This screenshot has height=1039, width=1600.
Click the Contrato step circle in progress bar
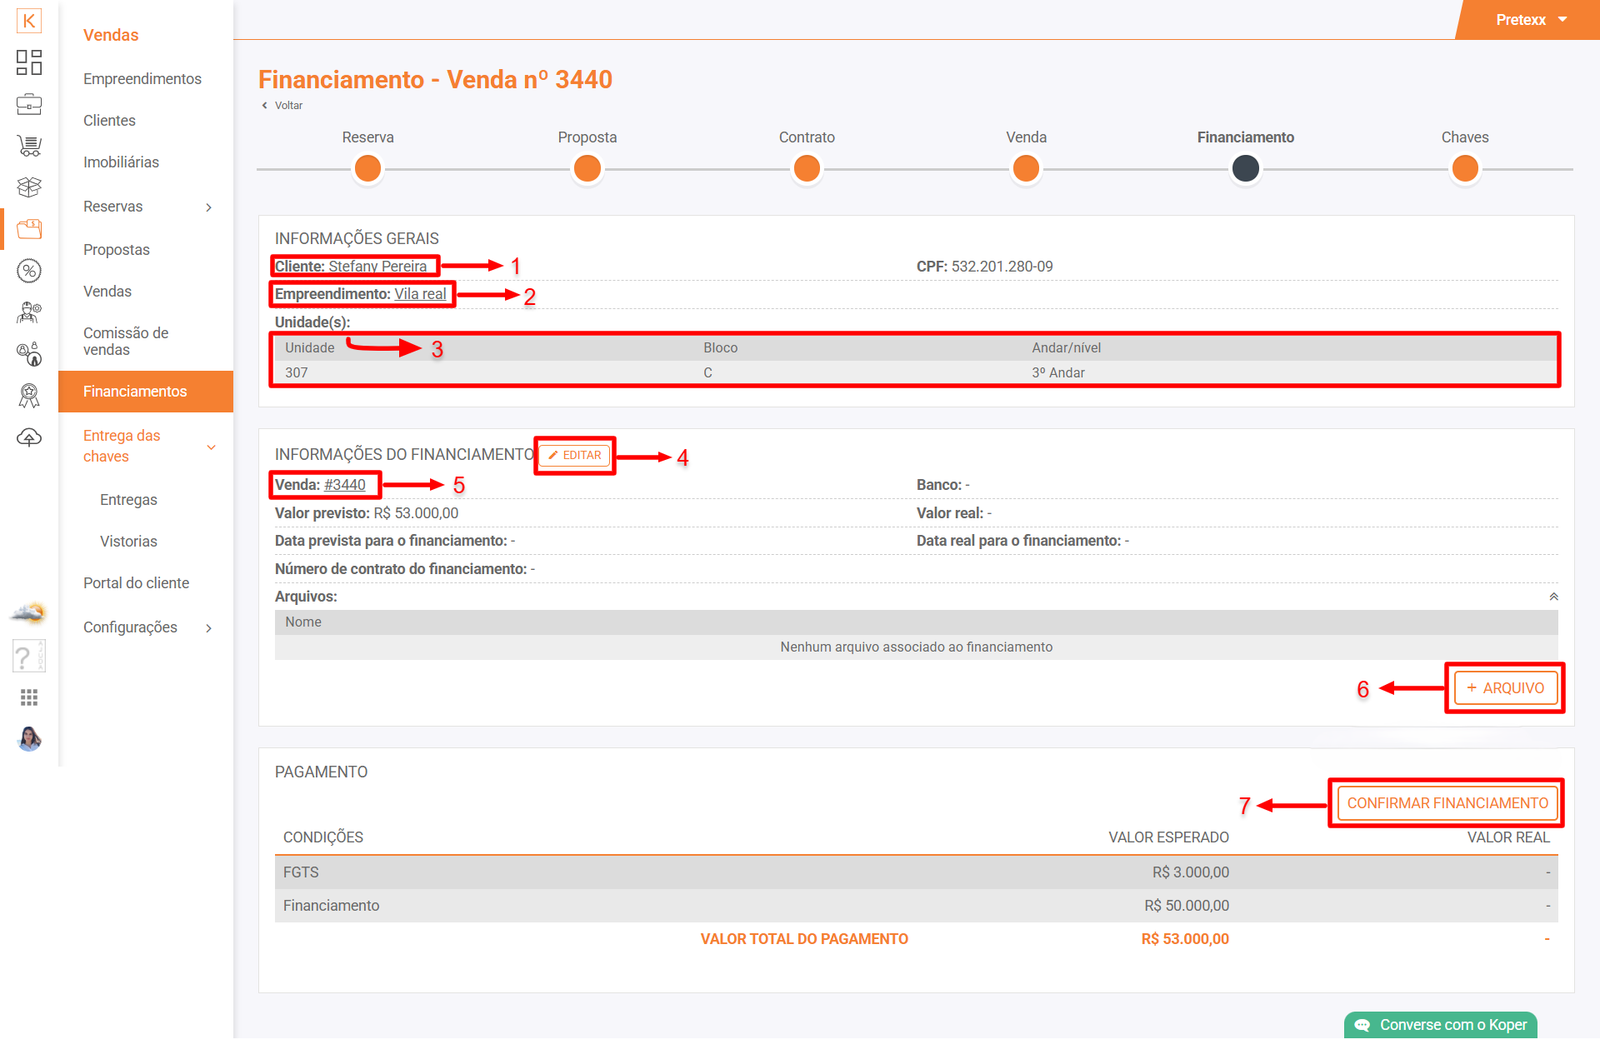[806, 169]
